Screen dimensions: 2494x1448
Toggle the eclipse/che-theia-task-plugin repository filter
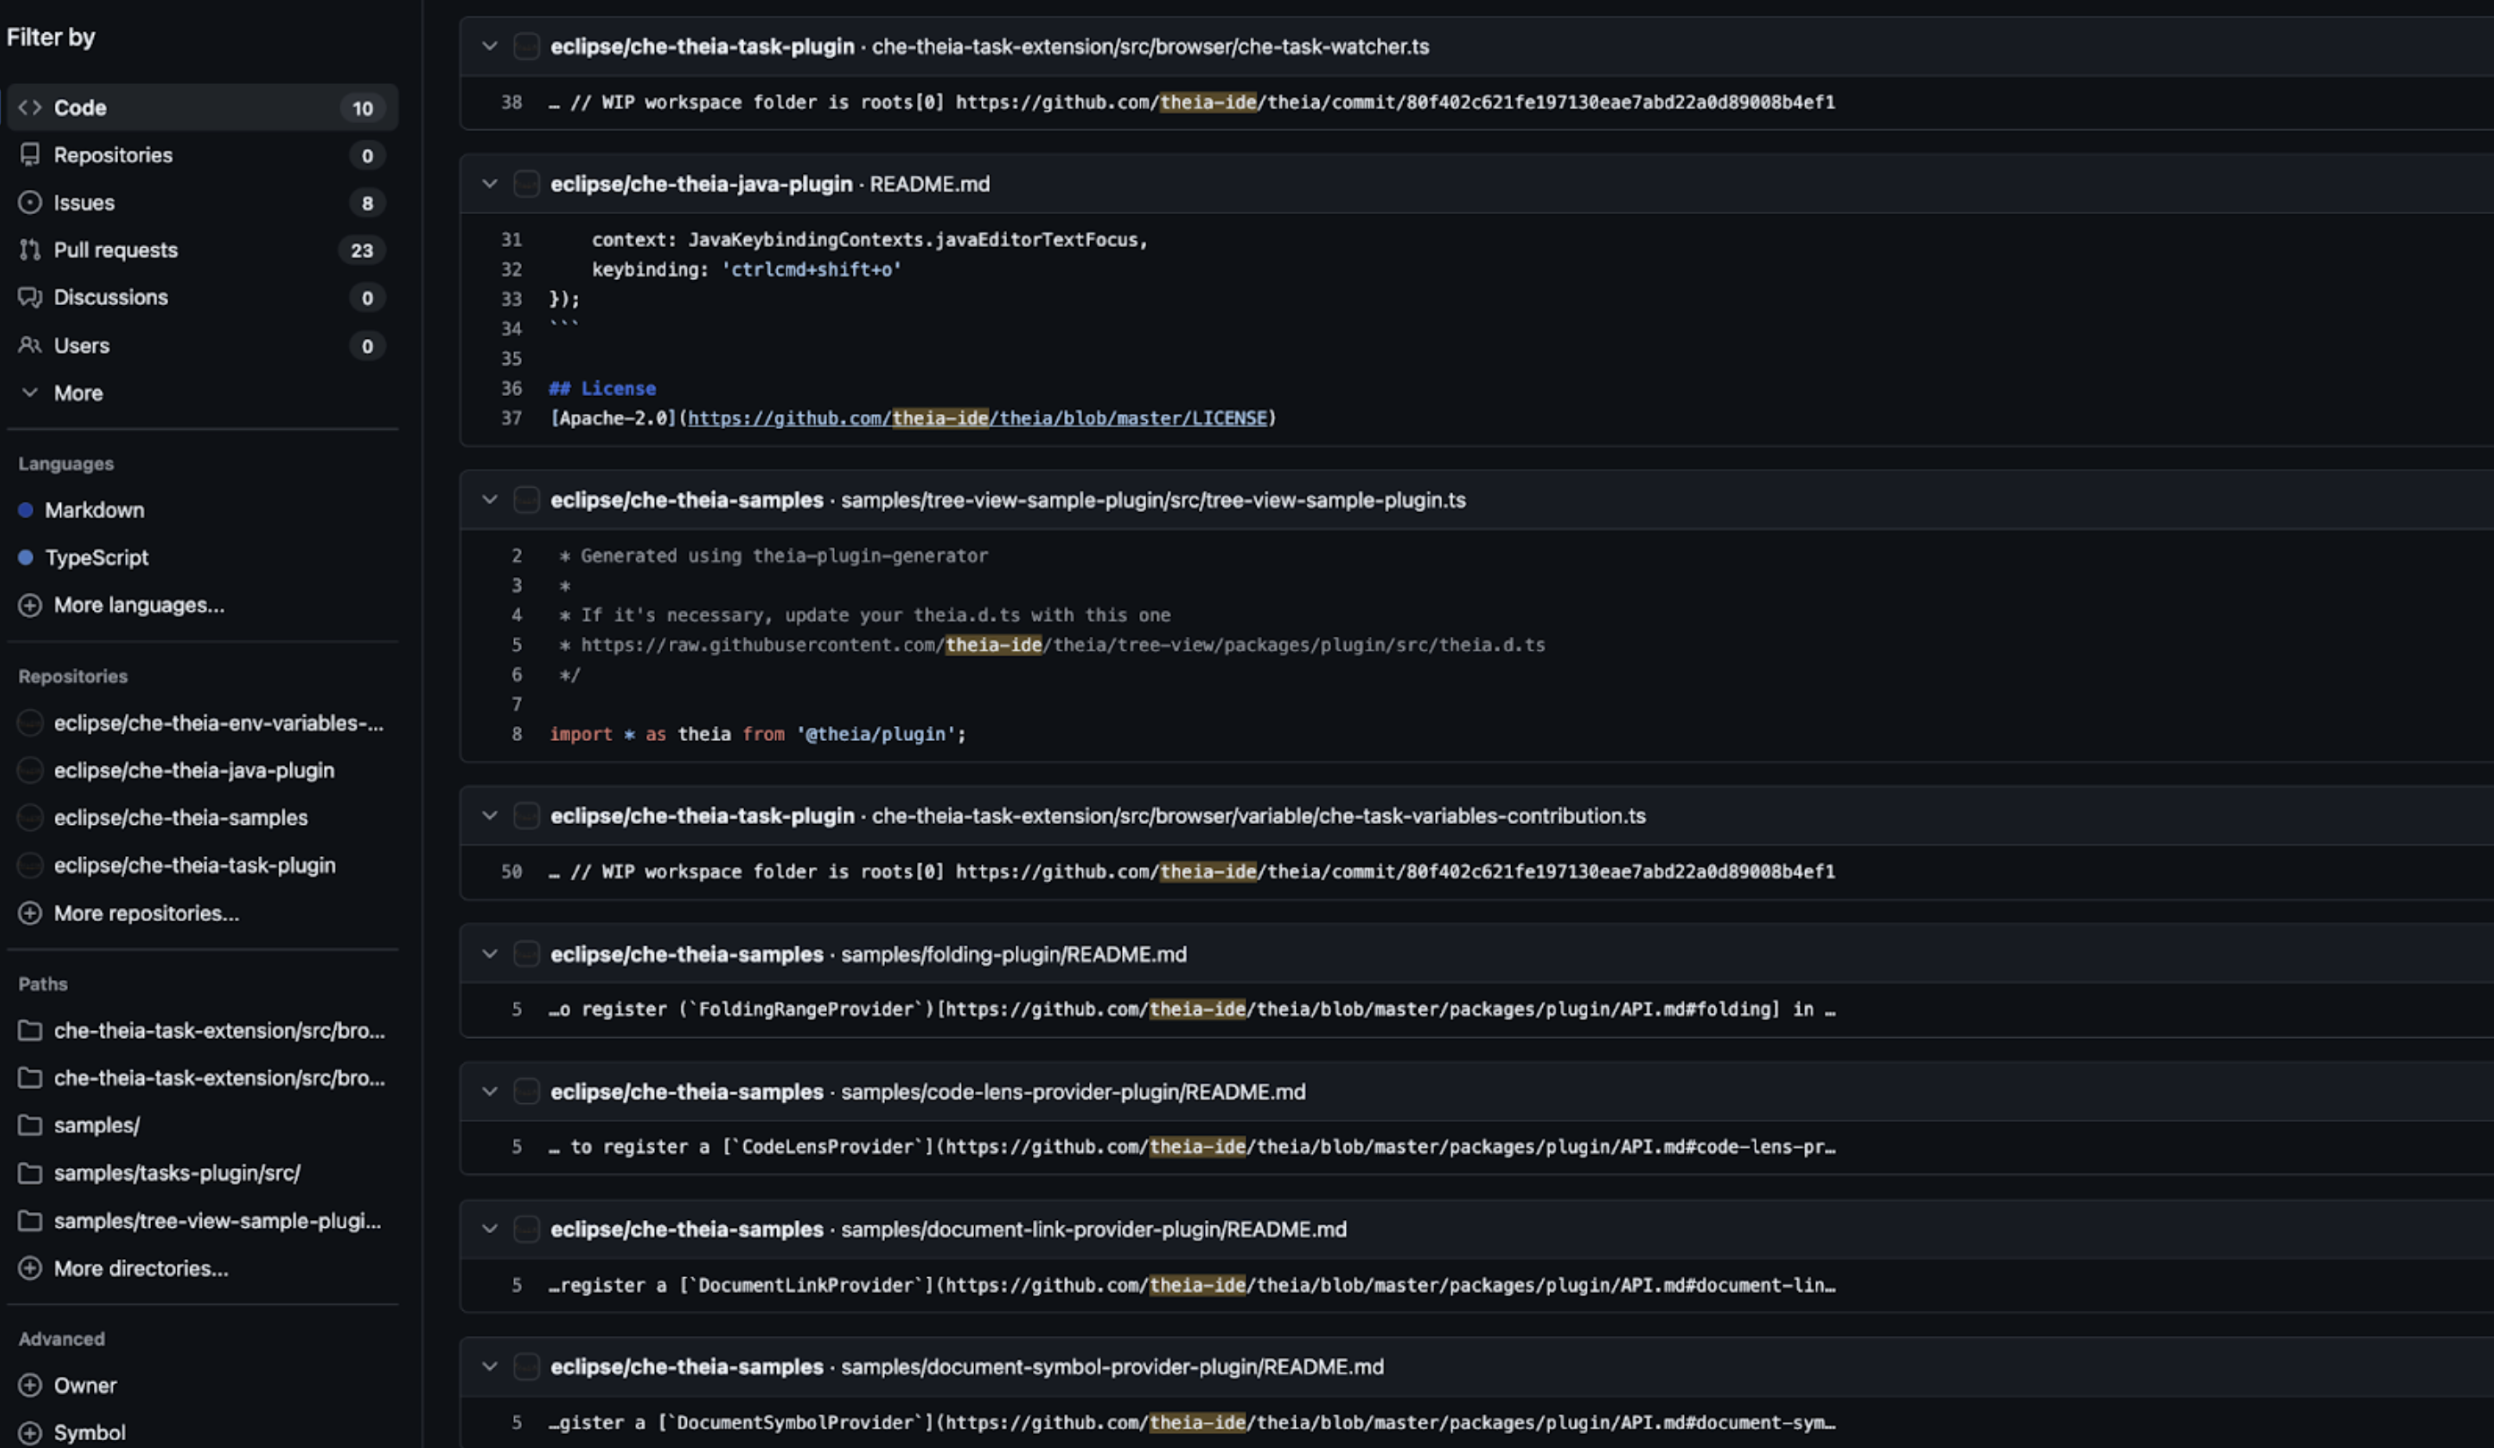pos(194,865)
